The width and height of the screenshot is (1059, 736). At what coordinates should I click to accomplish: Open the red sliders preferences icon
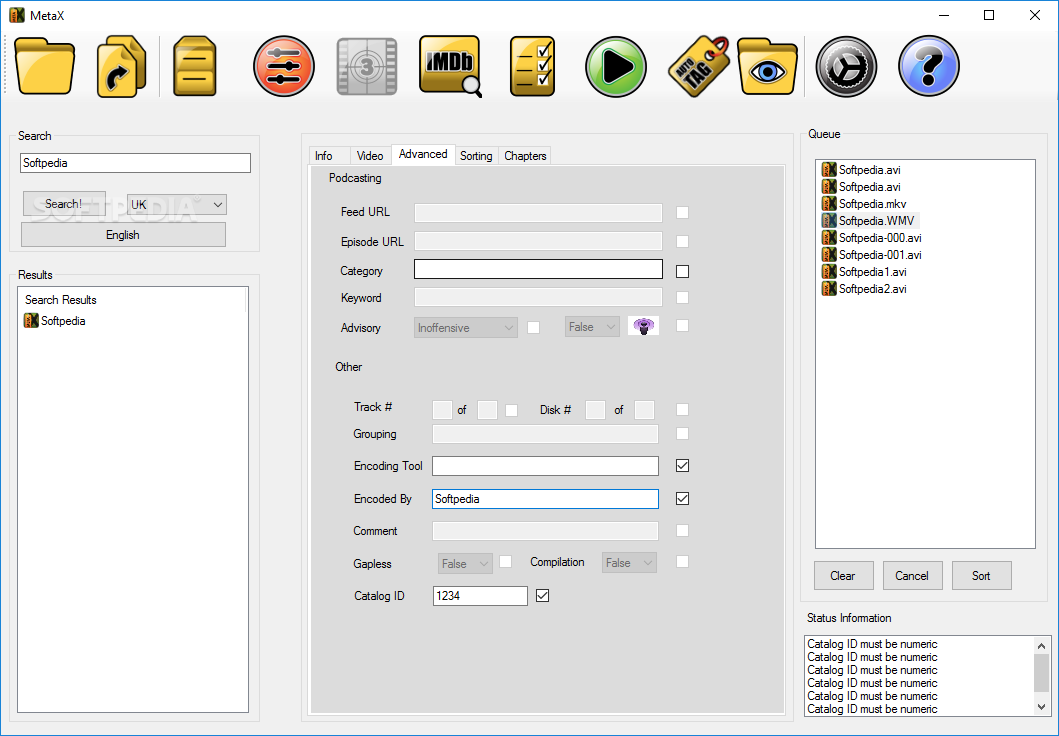[284, 66]
